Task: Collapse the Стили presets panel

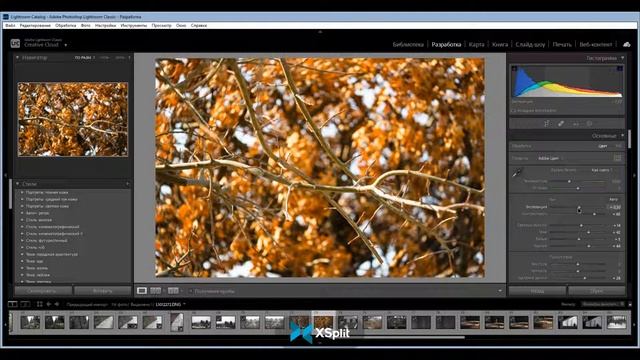Action: click(x=18, y=184)
